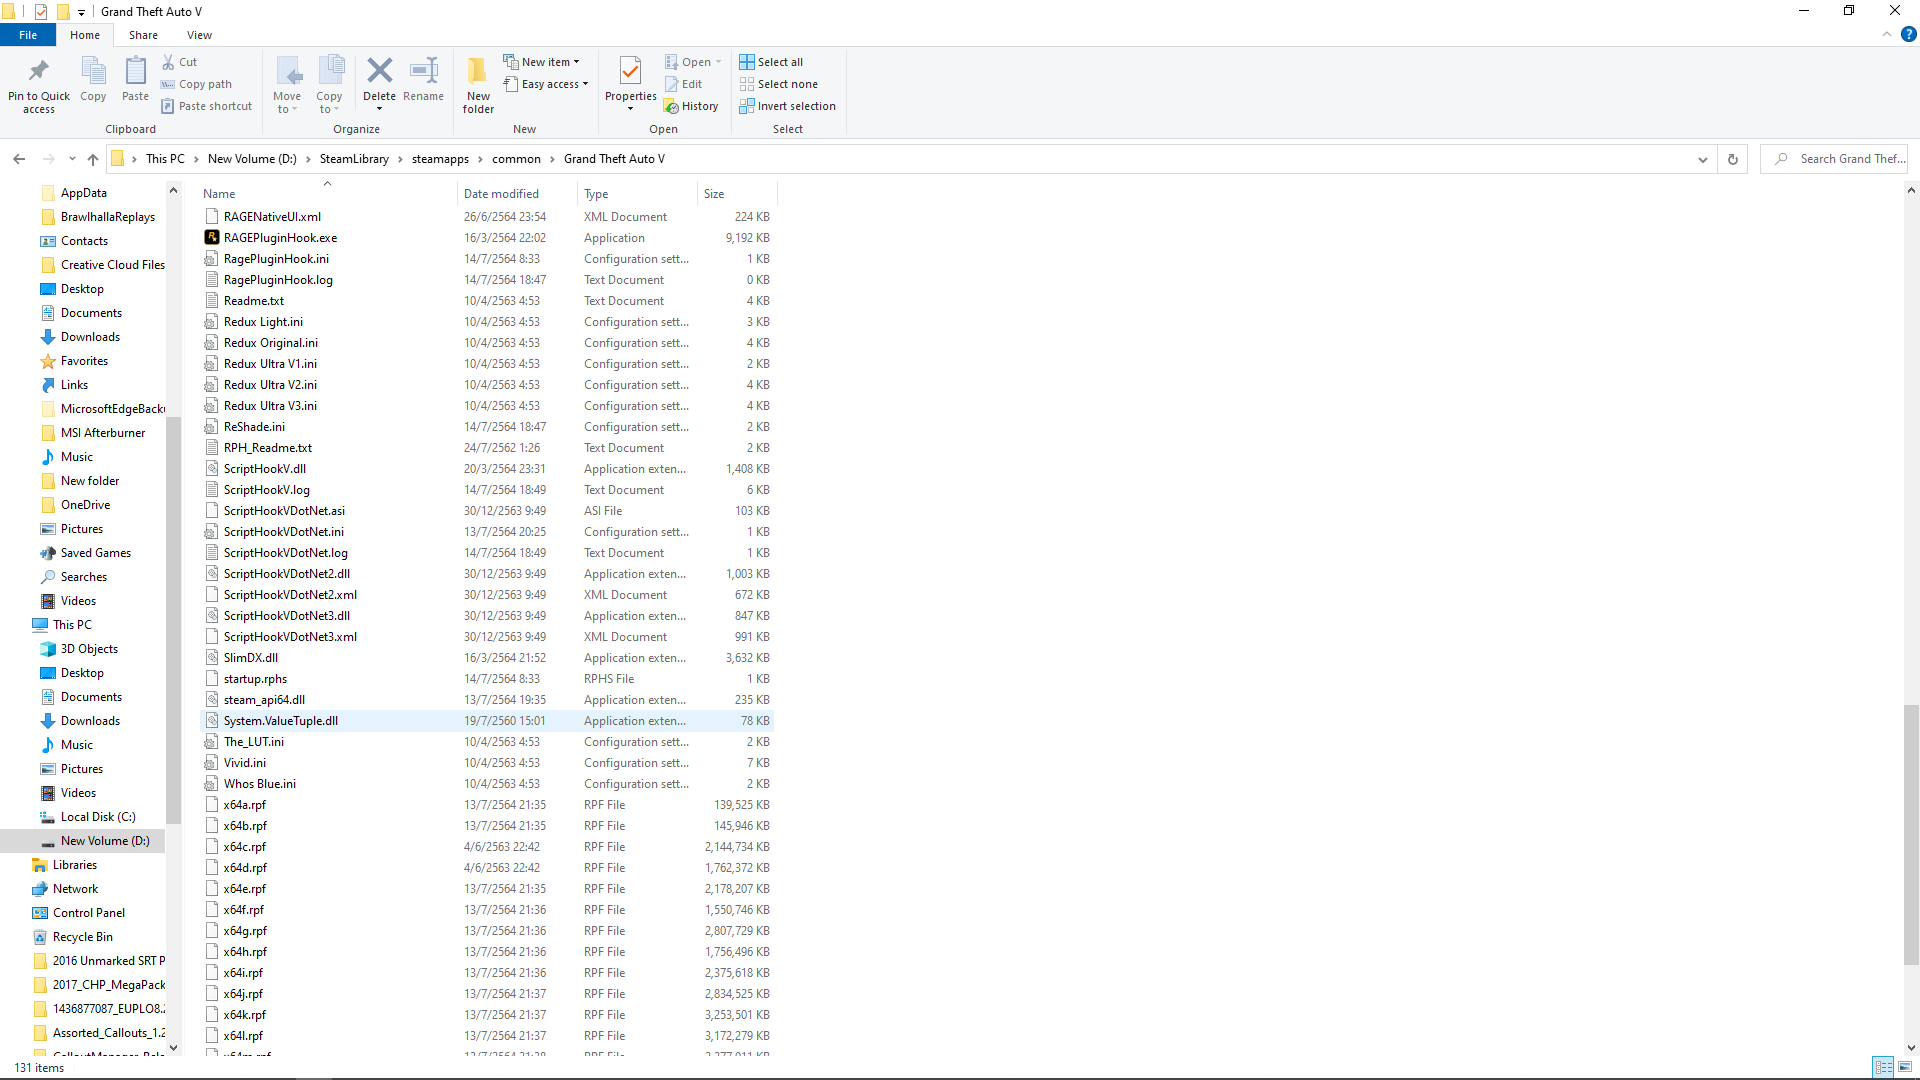Click the Delete icon in ribbon

tap(379, 72)
